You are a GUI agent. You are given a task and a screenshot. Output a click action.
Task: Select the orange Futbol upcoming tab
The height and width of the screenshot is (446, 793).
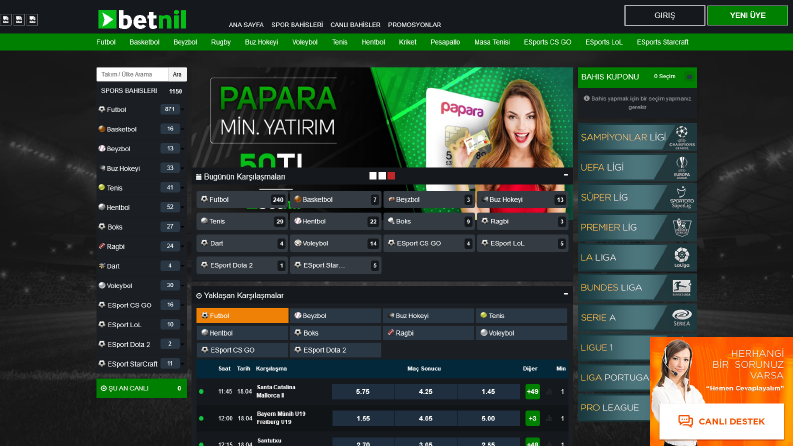click(x=242, y=316)
